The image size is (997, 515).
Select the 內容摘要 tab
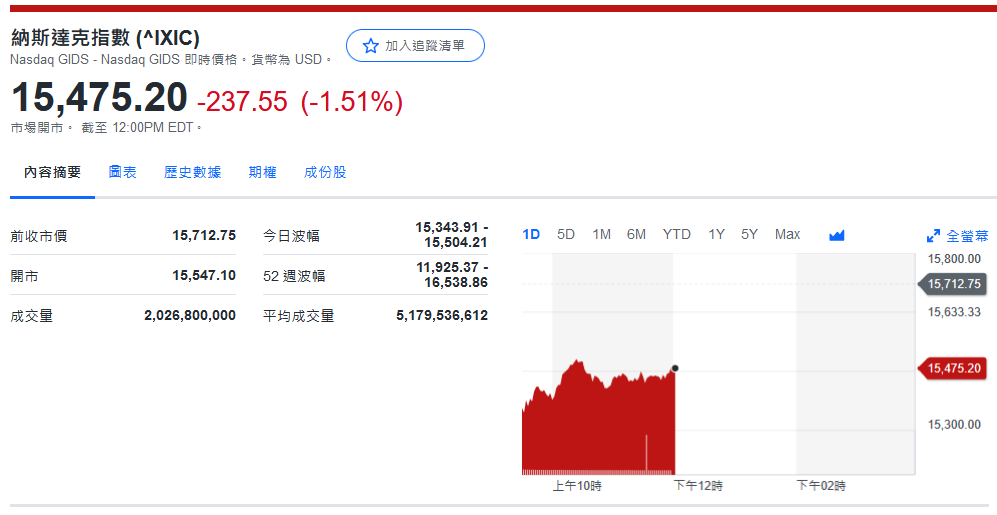tap(52, 172)
